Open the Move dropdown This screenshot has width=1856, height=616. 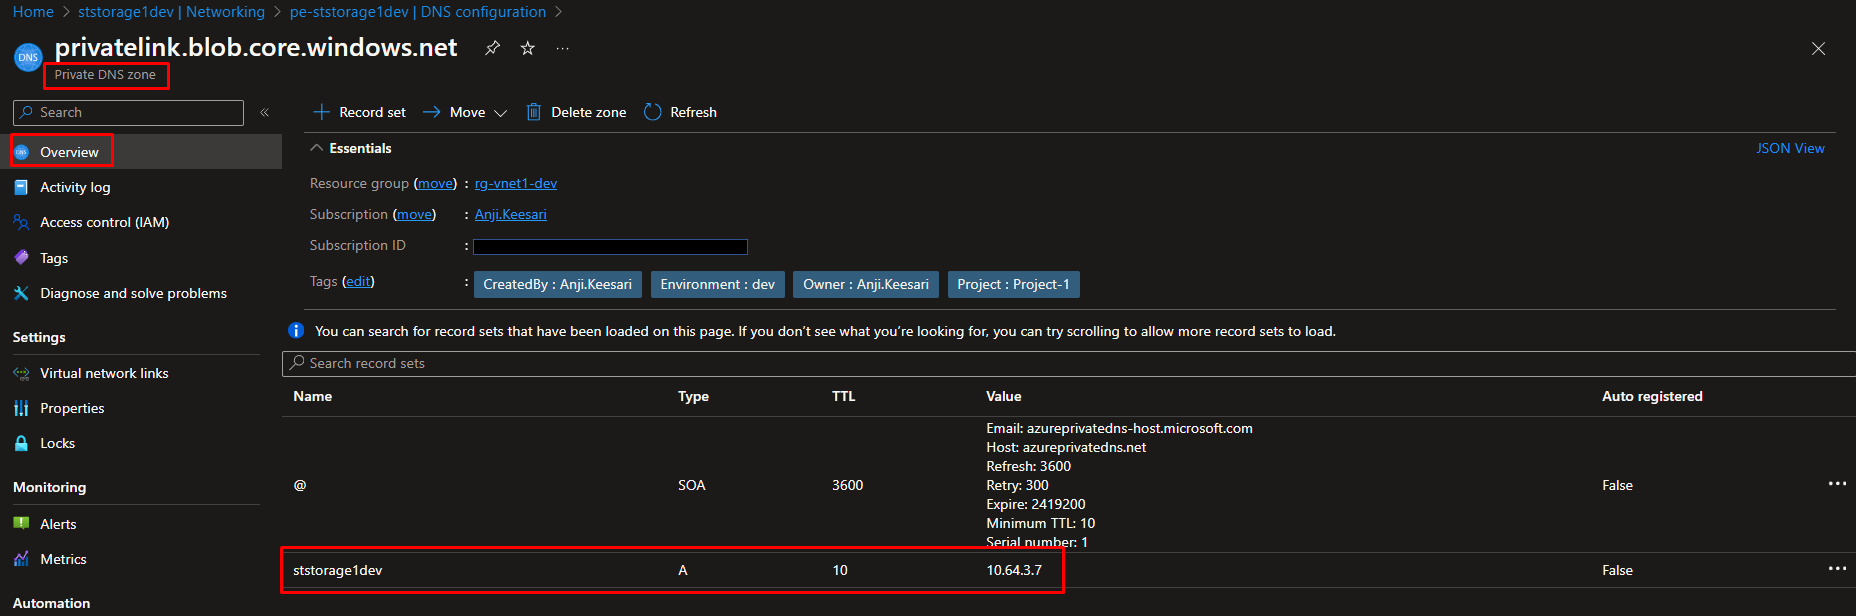[465, 112]
